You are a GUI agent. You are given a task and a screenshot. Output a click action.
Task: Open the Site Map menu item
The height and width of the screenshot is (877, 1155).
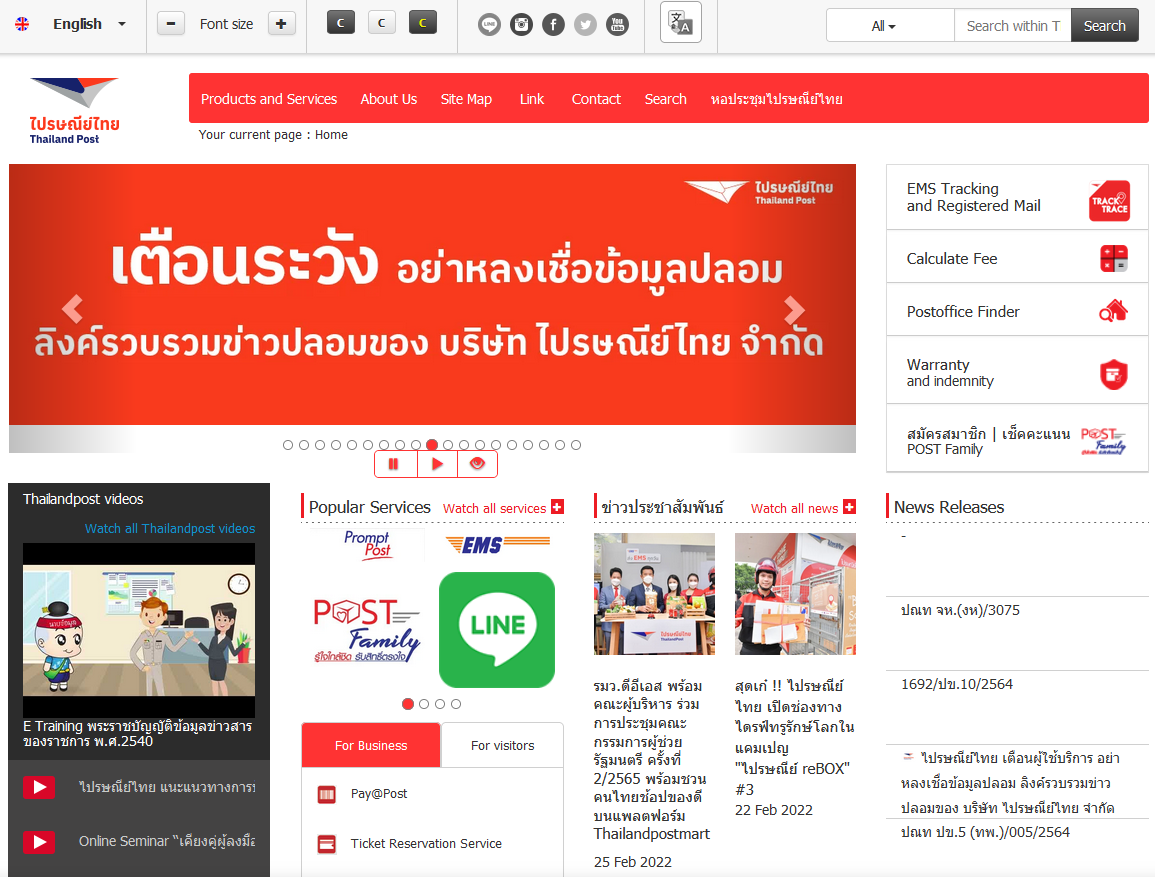(466, 99)
